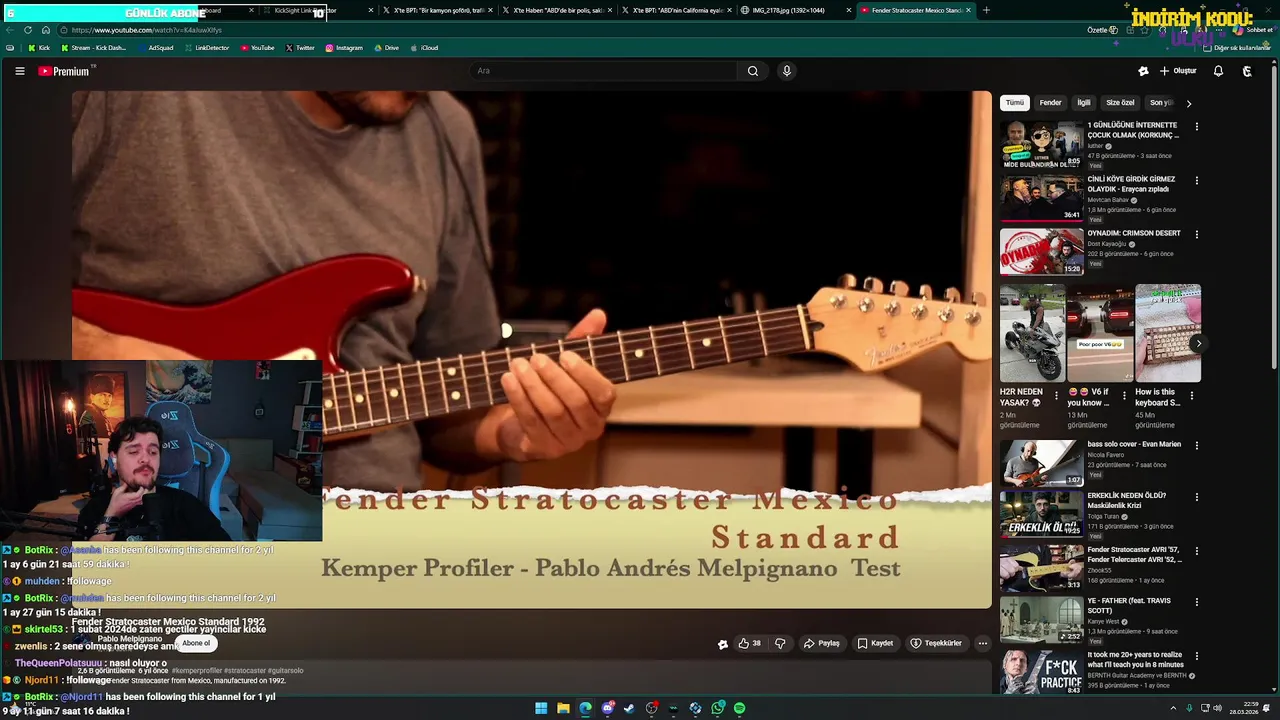The image size is (1280, 720).
Task: Open options for Erkeklik Neden Öldü video
Action: 1196,498
